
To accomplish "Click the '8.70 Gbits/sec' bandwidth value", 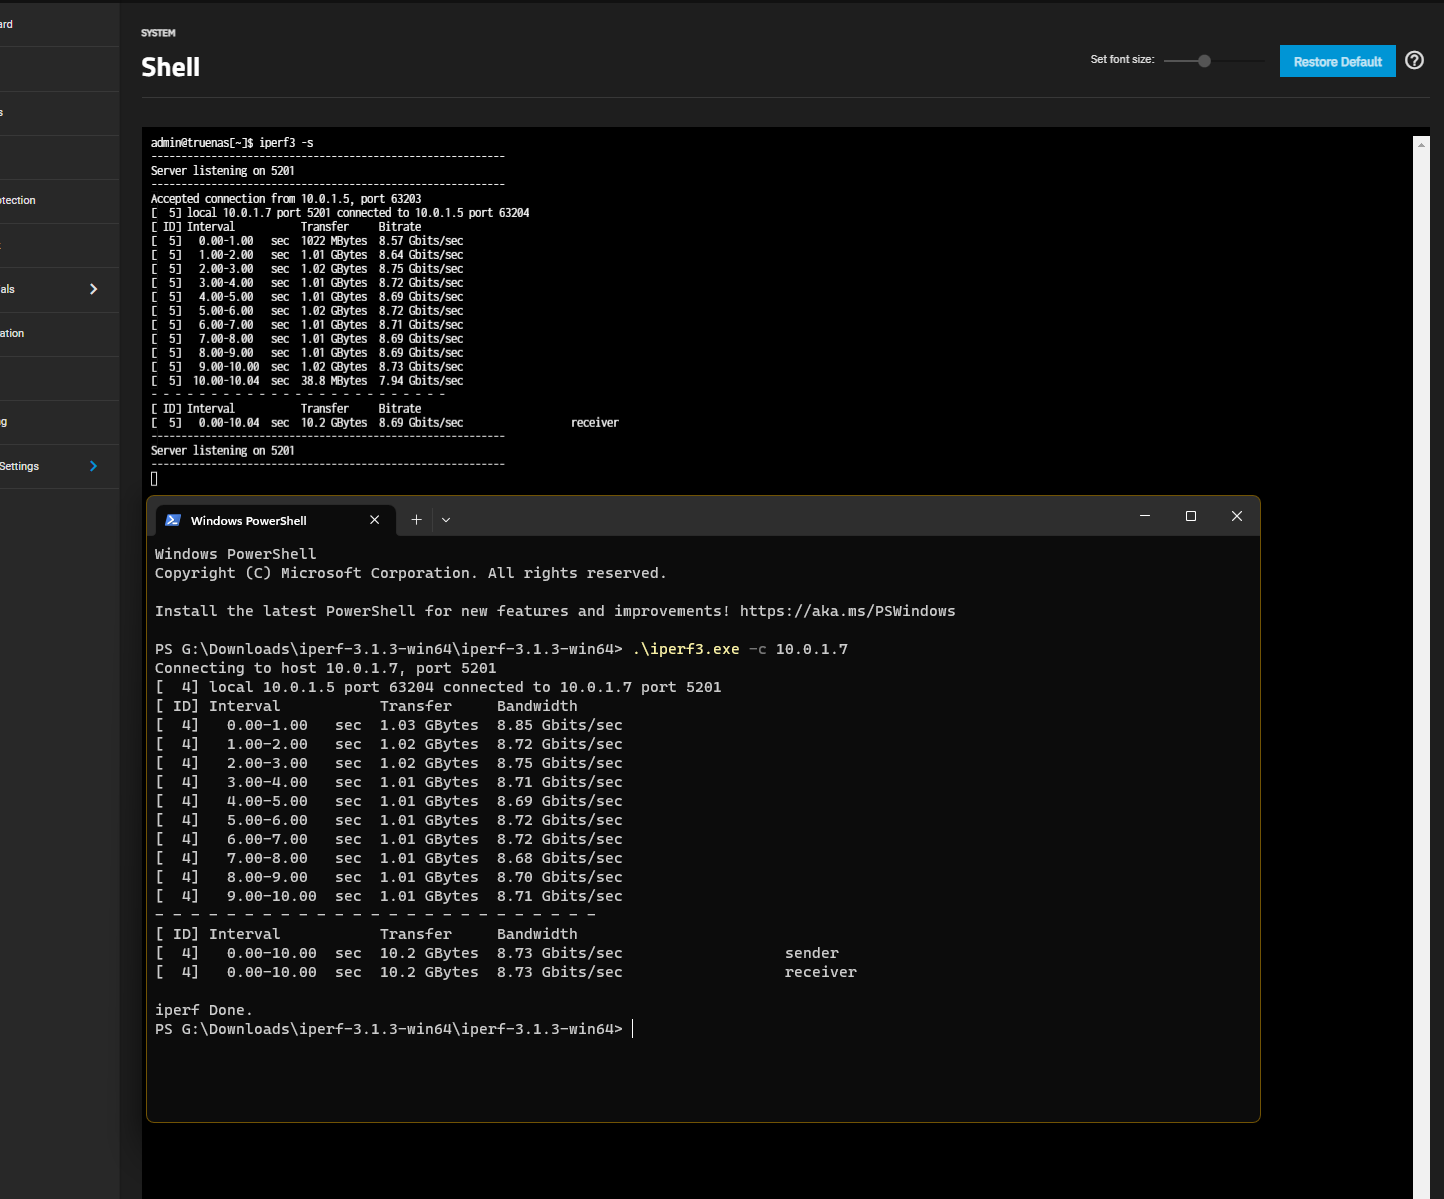I will point(560,877).
